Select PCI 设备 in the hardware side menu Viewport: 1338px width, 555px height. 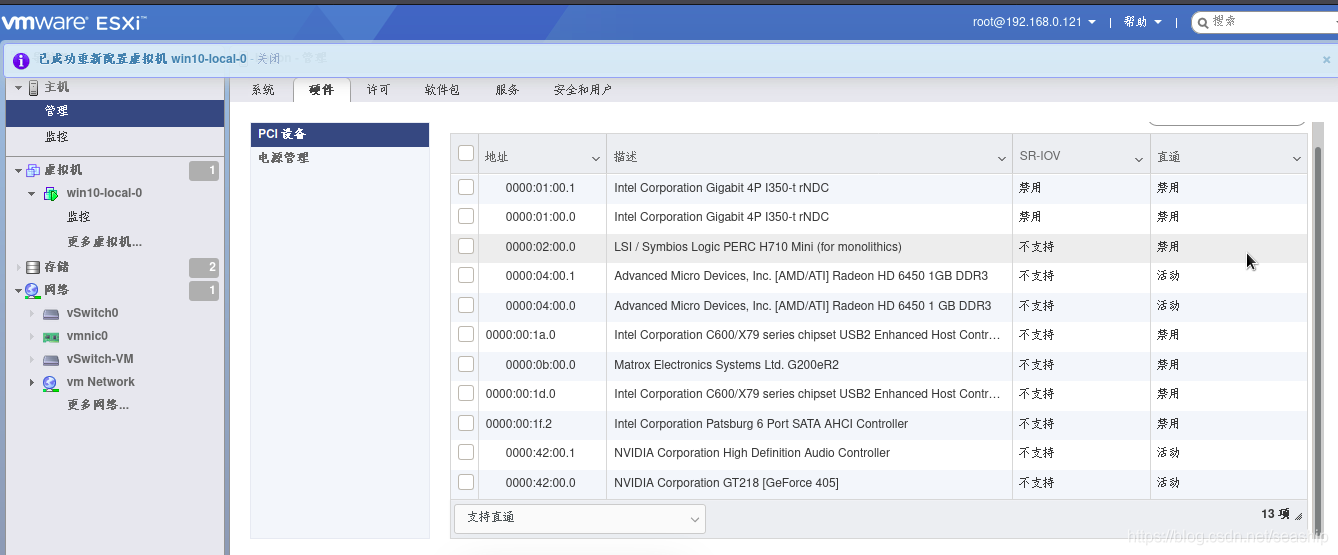point(340,135)
